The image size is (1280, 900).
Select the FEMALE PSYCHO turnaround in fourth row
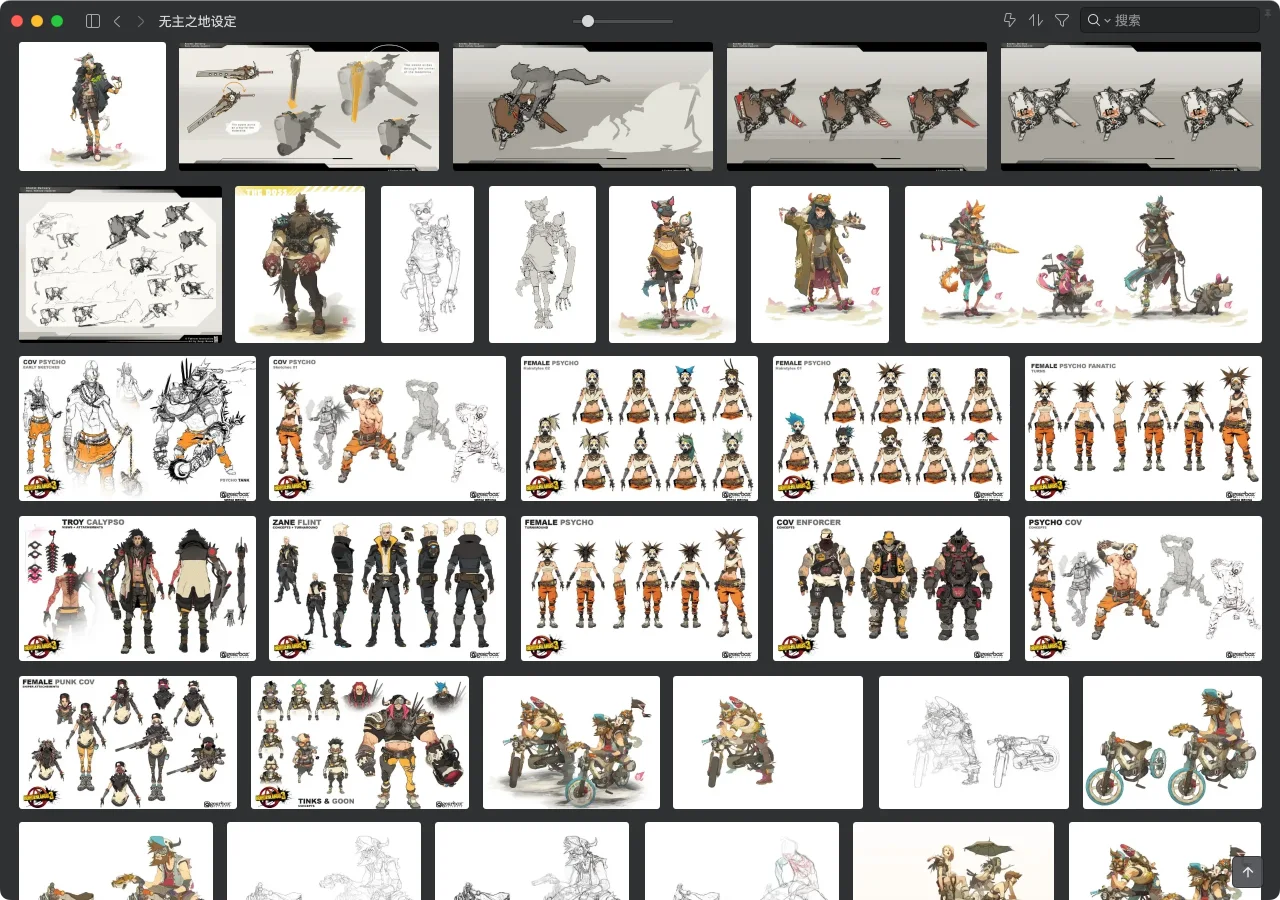pyautogui.click(x=639, y=588)
